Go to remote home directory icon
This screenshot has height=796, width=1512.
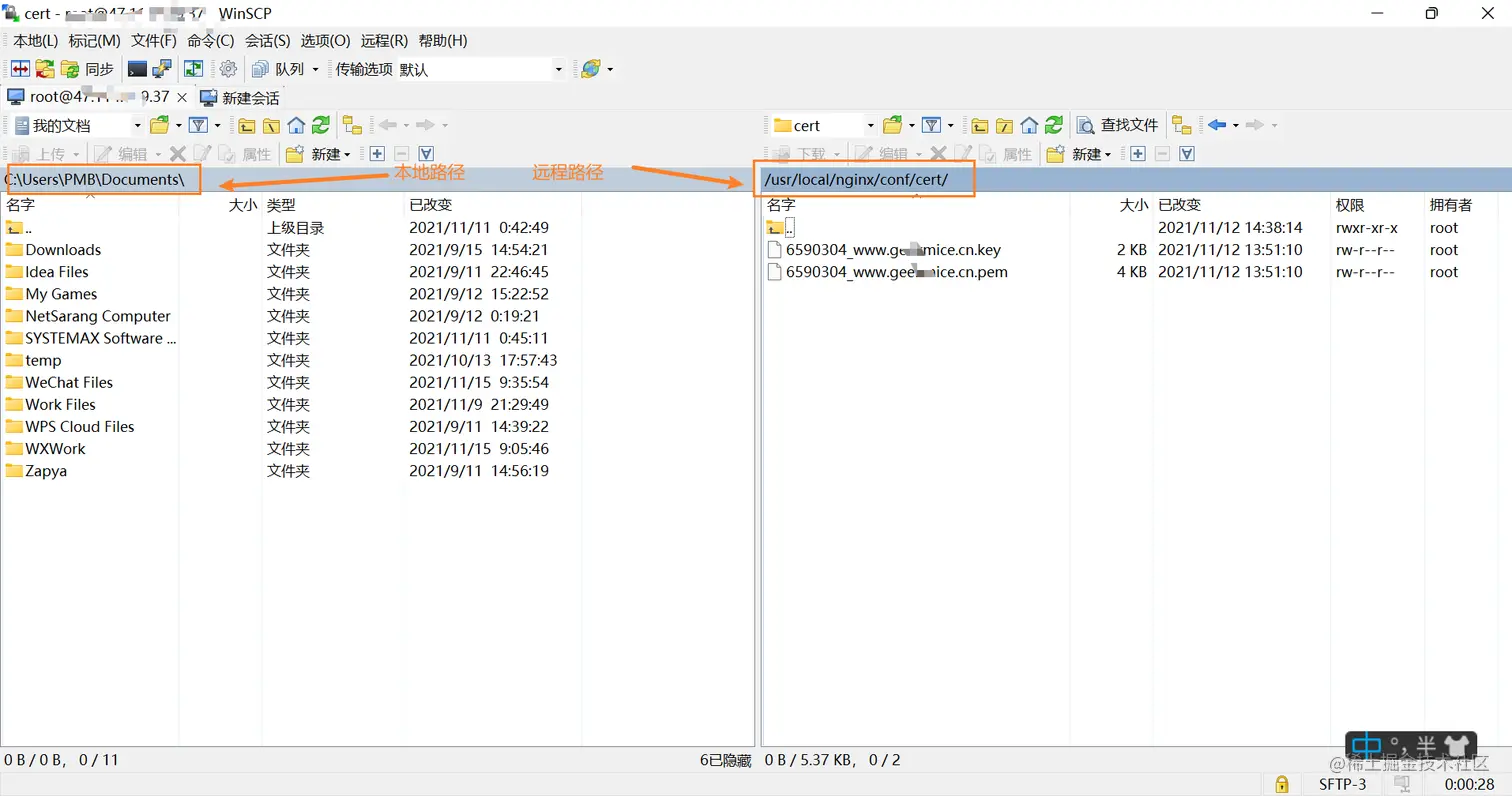coord(1029,125)
